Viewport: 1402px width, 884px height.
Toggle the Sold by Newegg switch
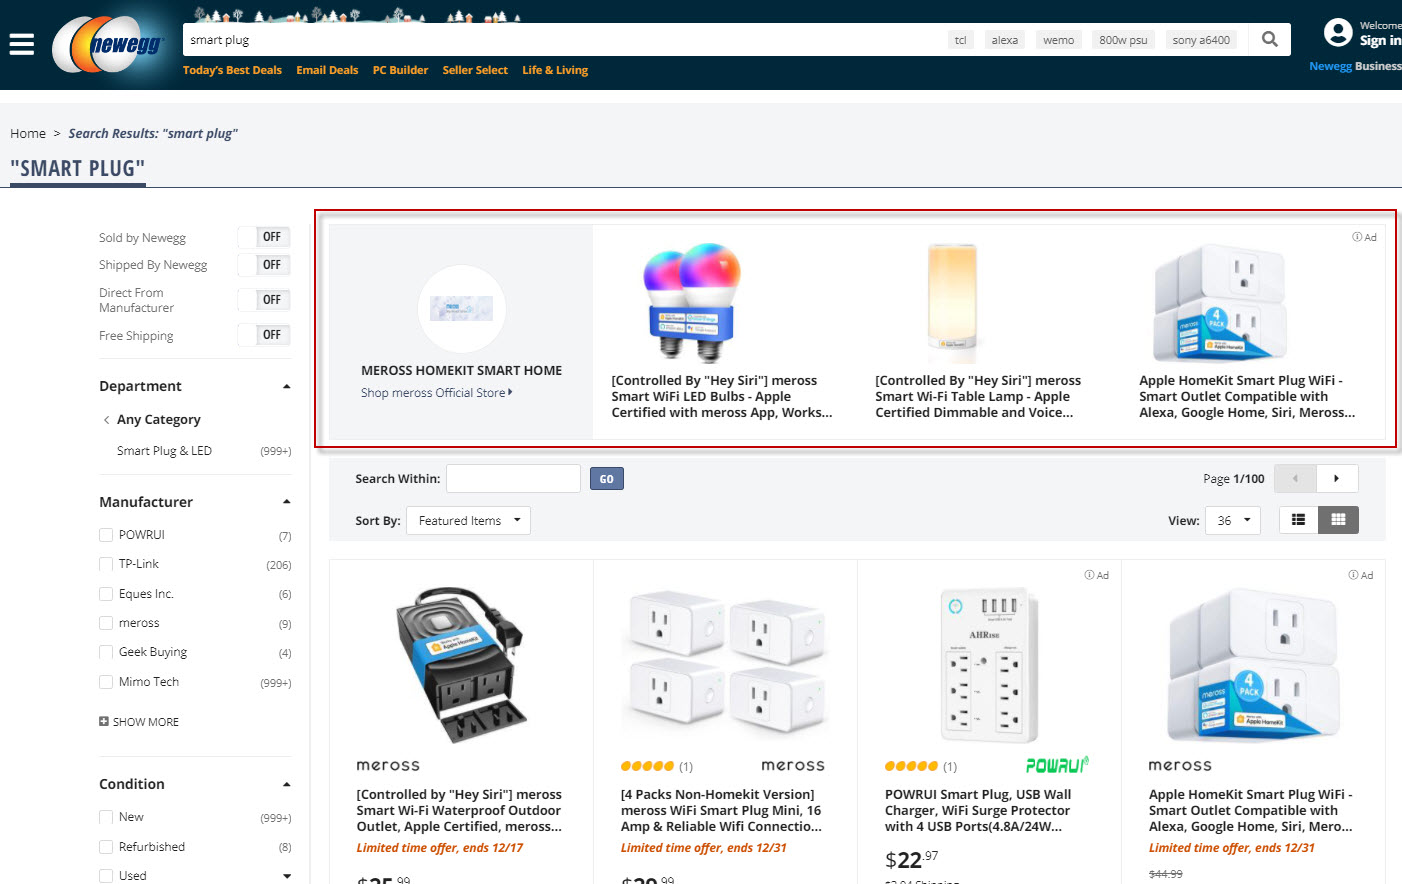point(264,237)
